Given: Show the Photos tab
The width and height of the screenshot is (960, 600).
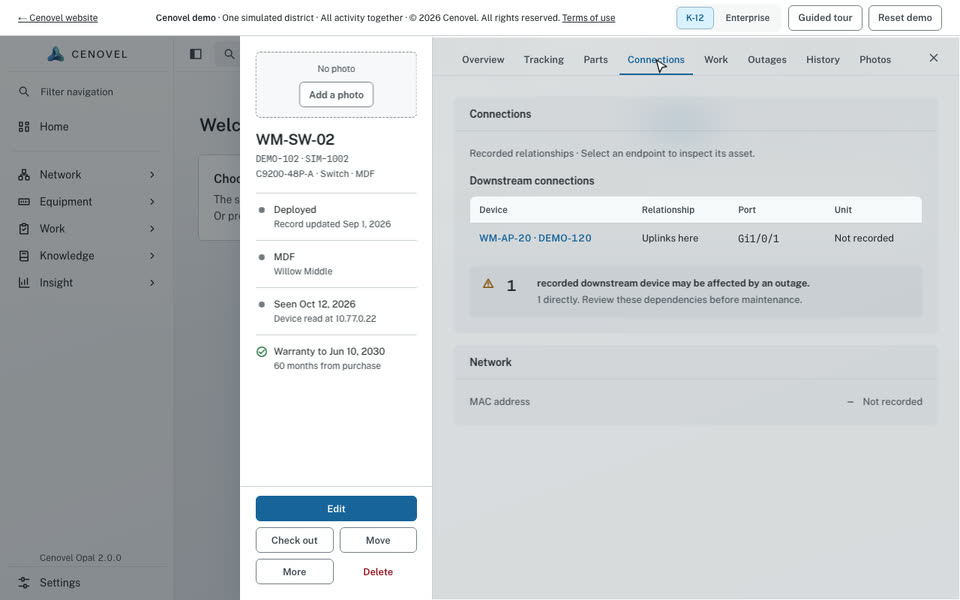Looking at the screenshot, I should click(x=875, y=59).
